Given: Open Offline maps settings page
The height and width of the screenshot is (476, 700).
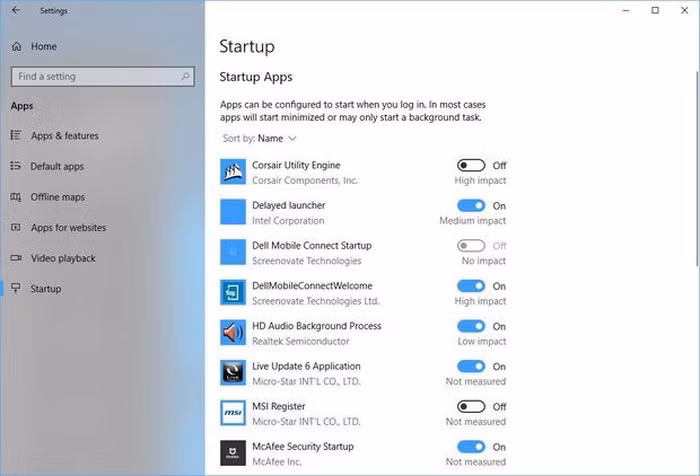Looking at the screenshot, I should pos(57,197).
